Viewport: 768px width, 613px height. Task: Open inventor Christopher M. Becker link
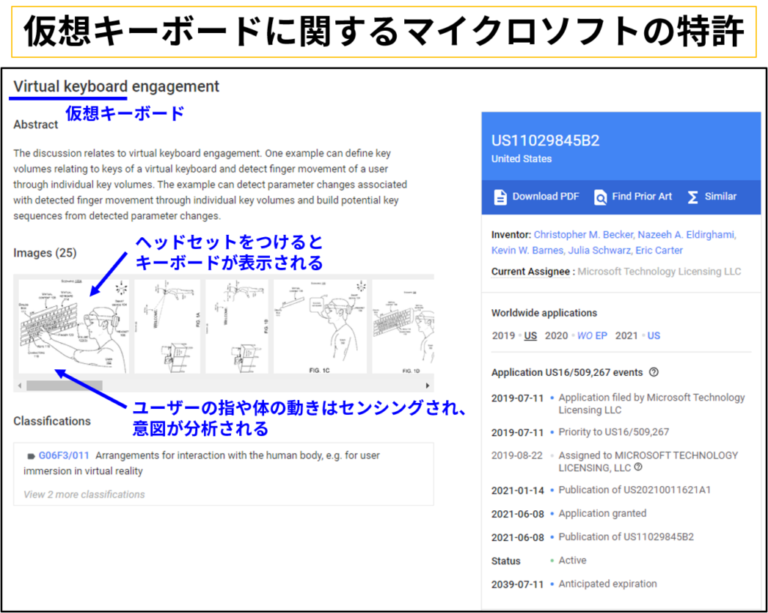click(x=583, y=235)
